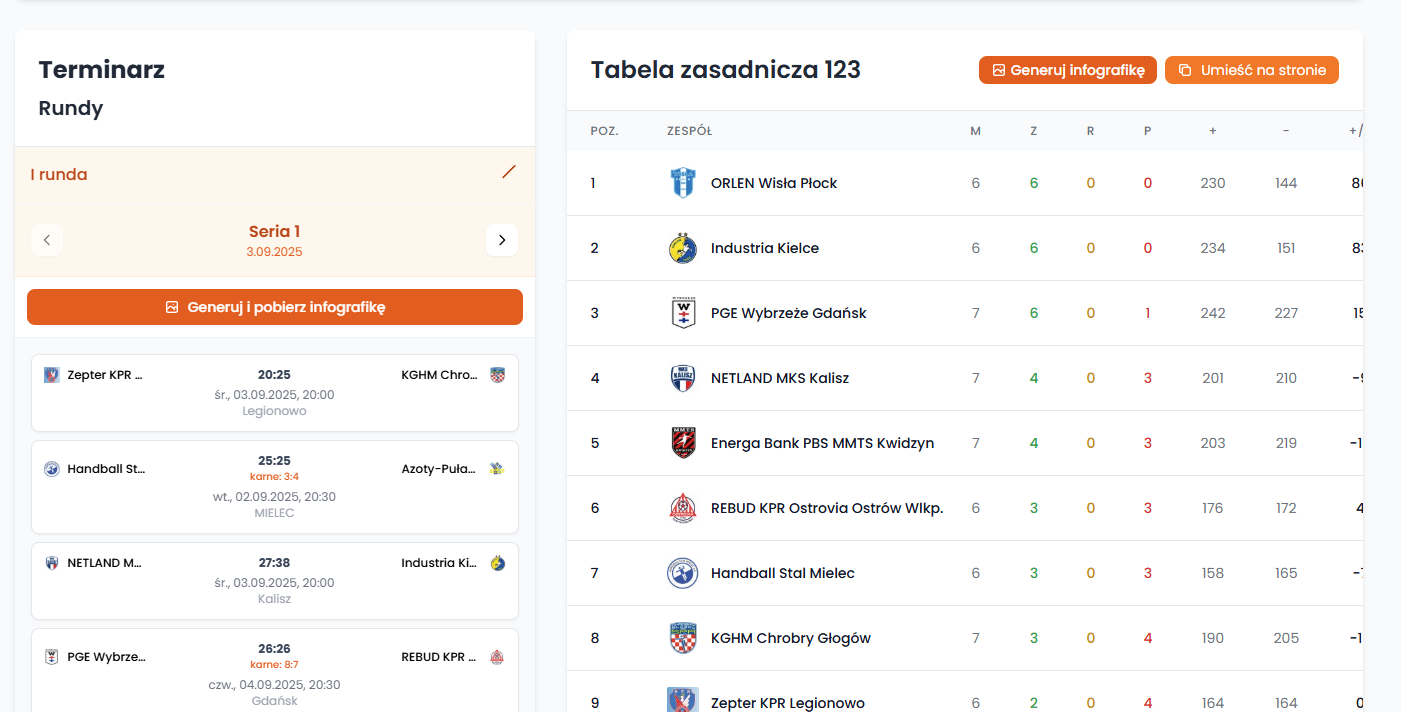Image resolution: width=1401 pixels, height=712 pixels.
Task: Open the Zepter KPR vs KGHM Chrobry match
Action: pyautogui.click(x=275, y=392)
